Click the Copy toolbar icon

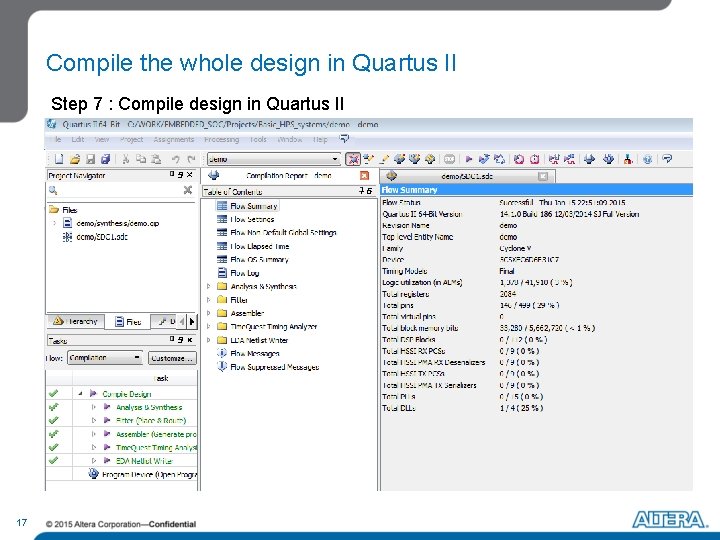click(141, 159)
